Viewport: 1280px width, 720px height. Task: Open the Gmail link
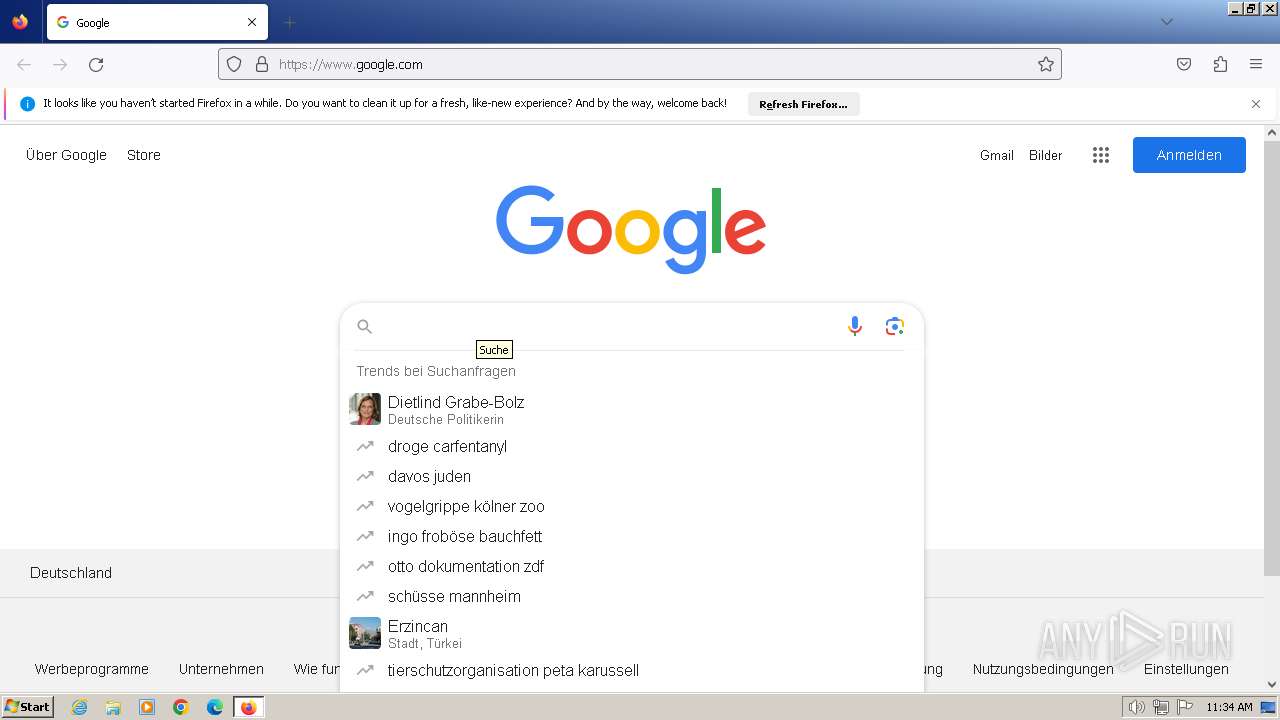997,155
